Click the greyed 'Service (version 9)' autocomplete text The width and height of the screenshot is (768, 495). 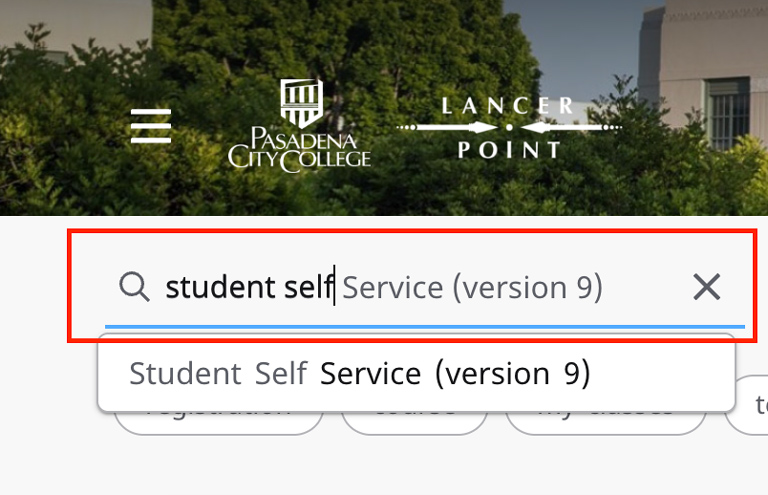(x=472, y=287)
